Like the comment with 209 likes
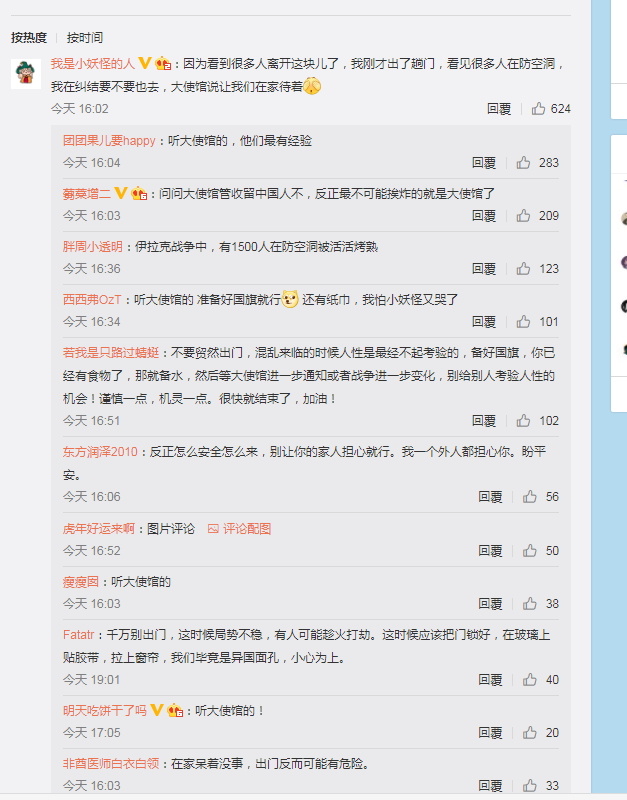627x800 pixels. pyautogui.click(x=523, y=215)
